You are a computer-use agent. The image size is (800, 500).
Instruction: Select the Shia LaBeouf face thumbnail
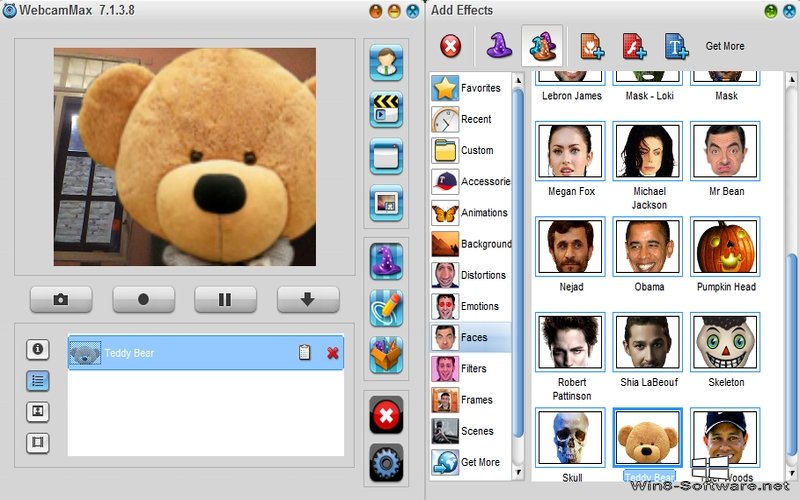[x=647, y=342]
